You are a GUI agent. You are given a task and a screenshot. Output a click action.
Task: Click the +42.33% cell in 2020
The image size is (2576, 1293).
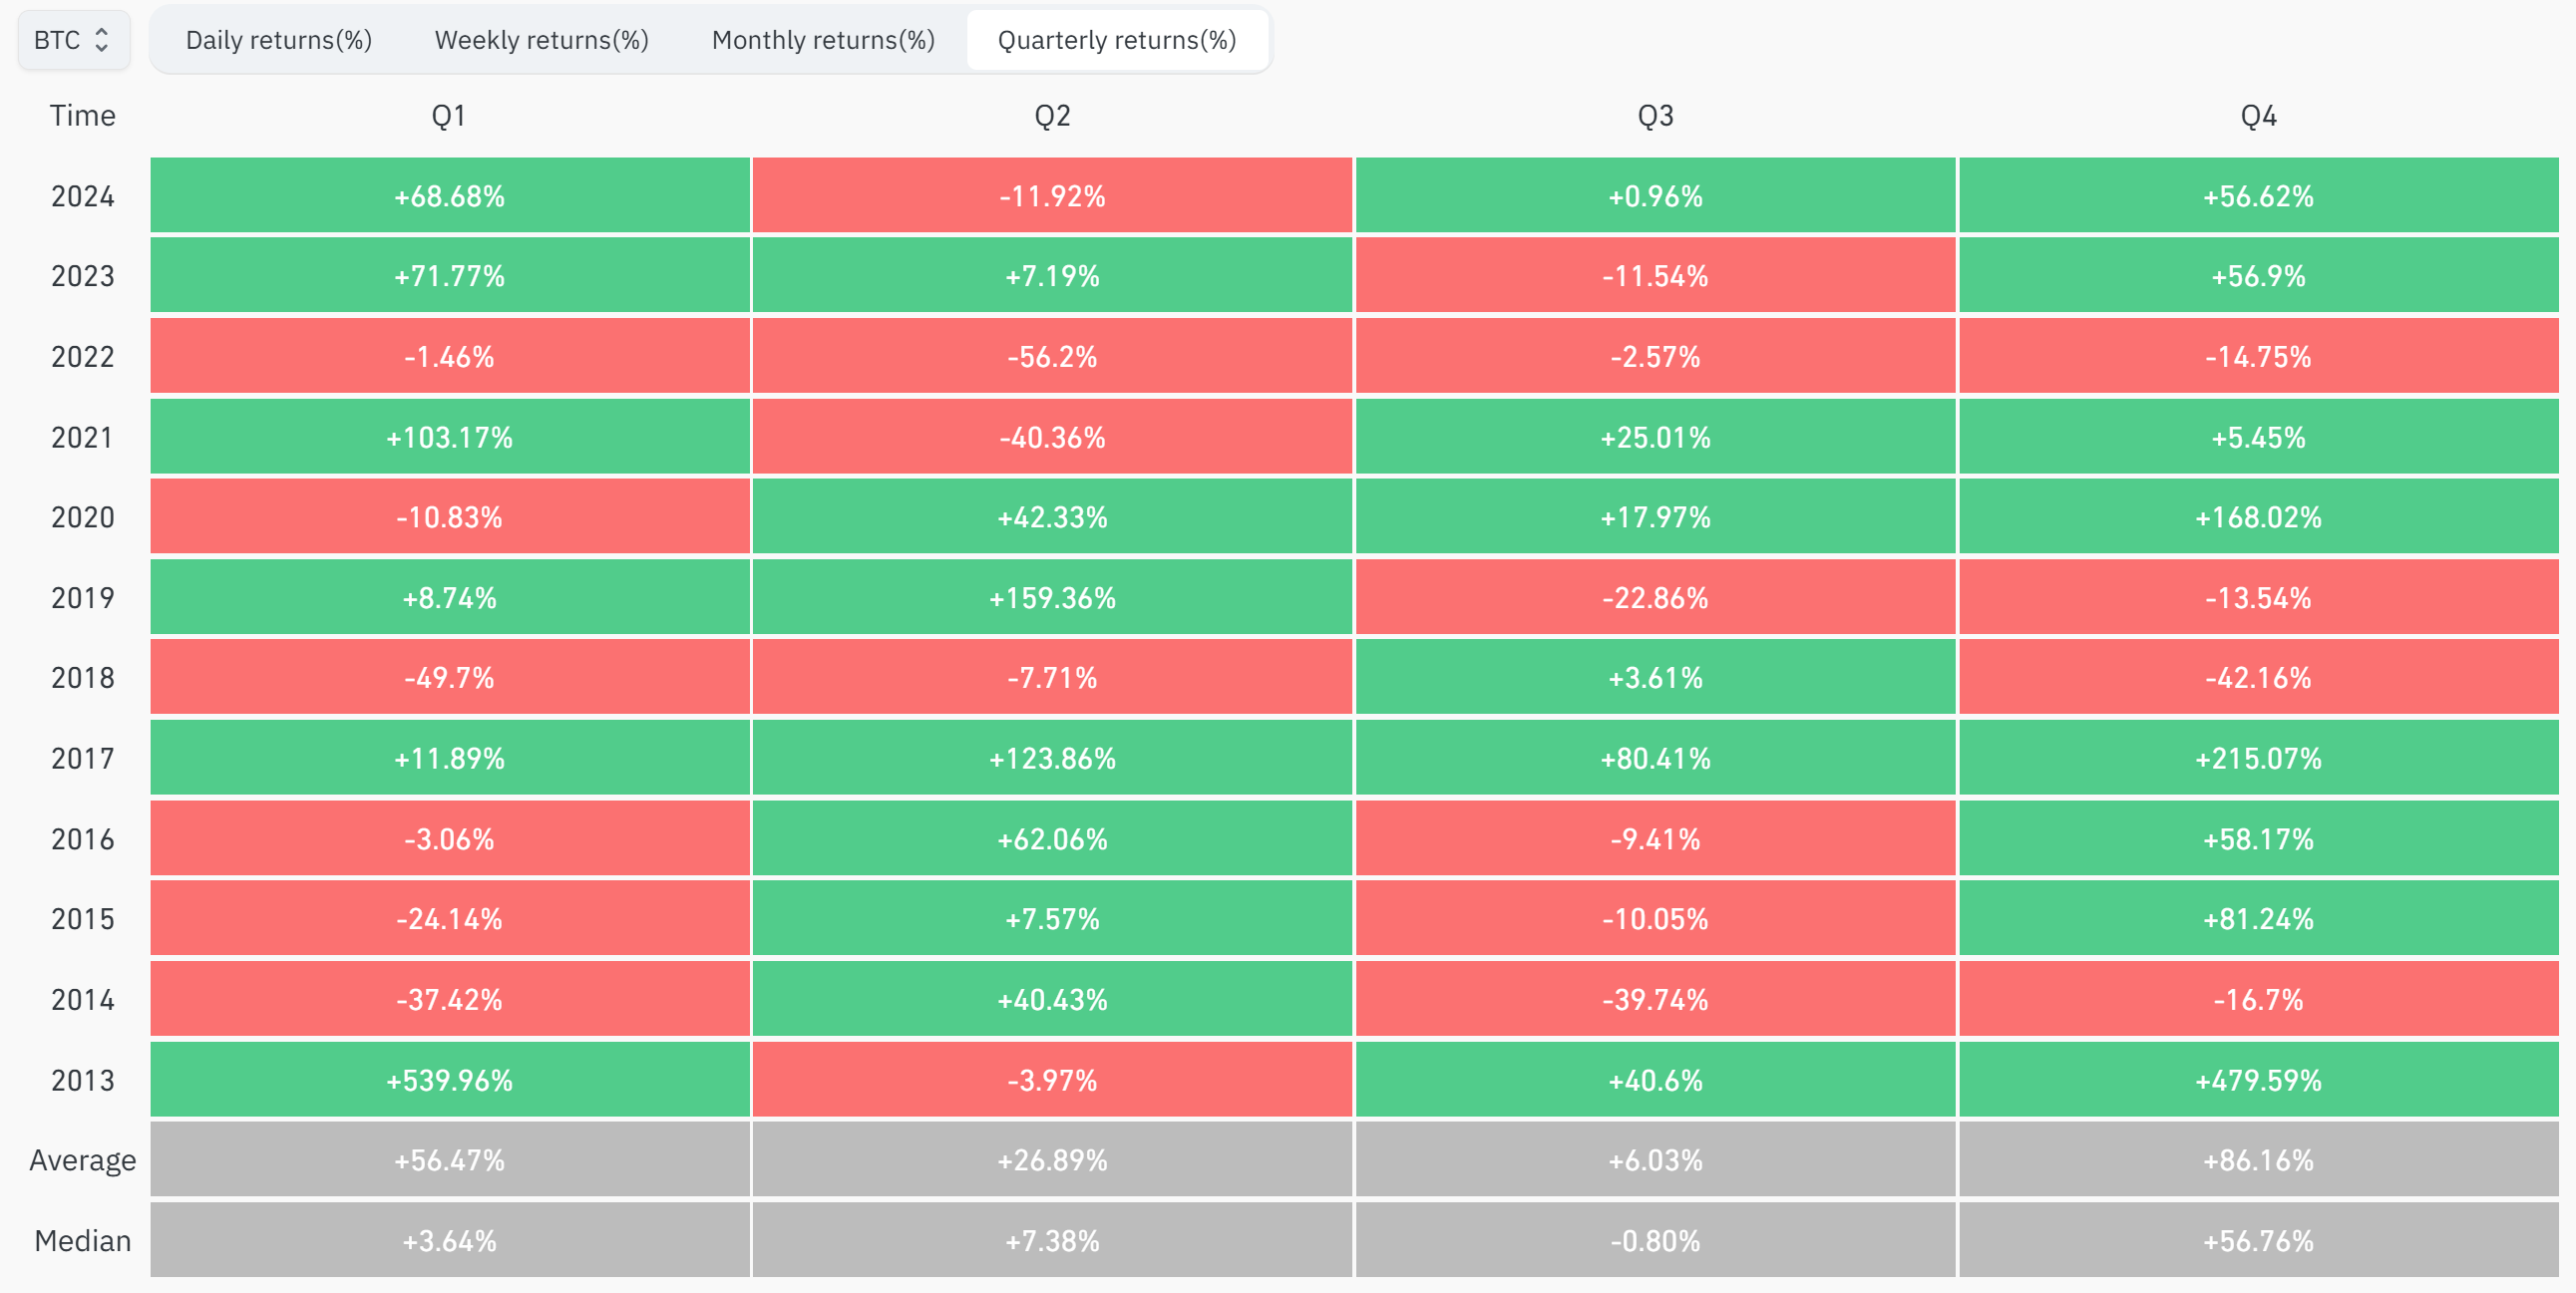(1052, 517)
